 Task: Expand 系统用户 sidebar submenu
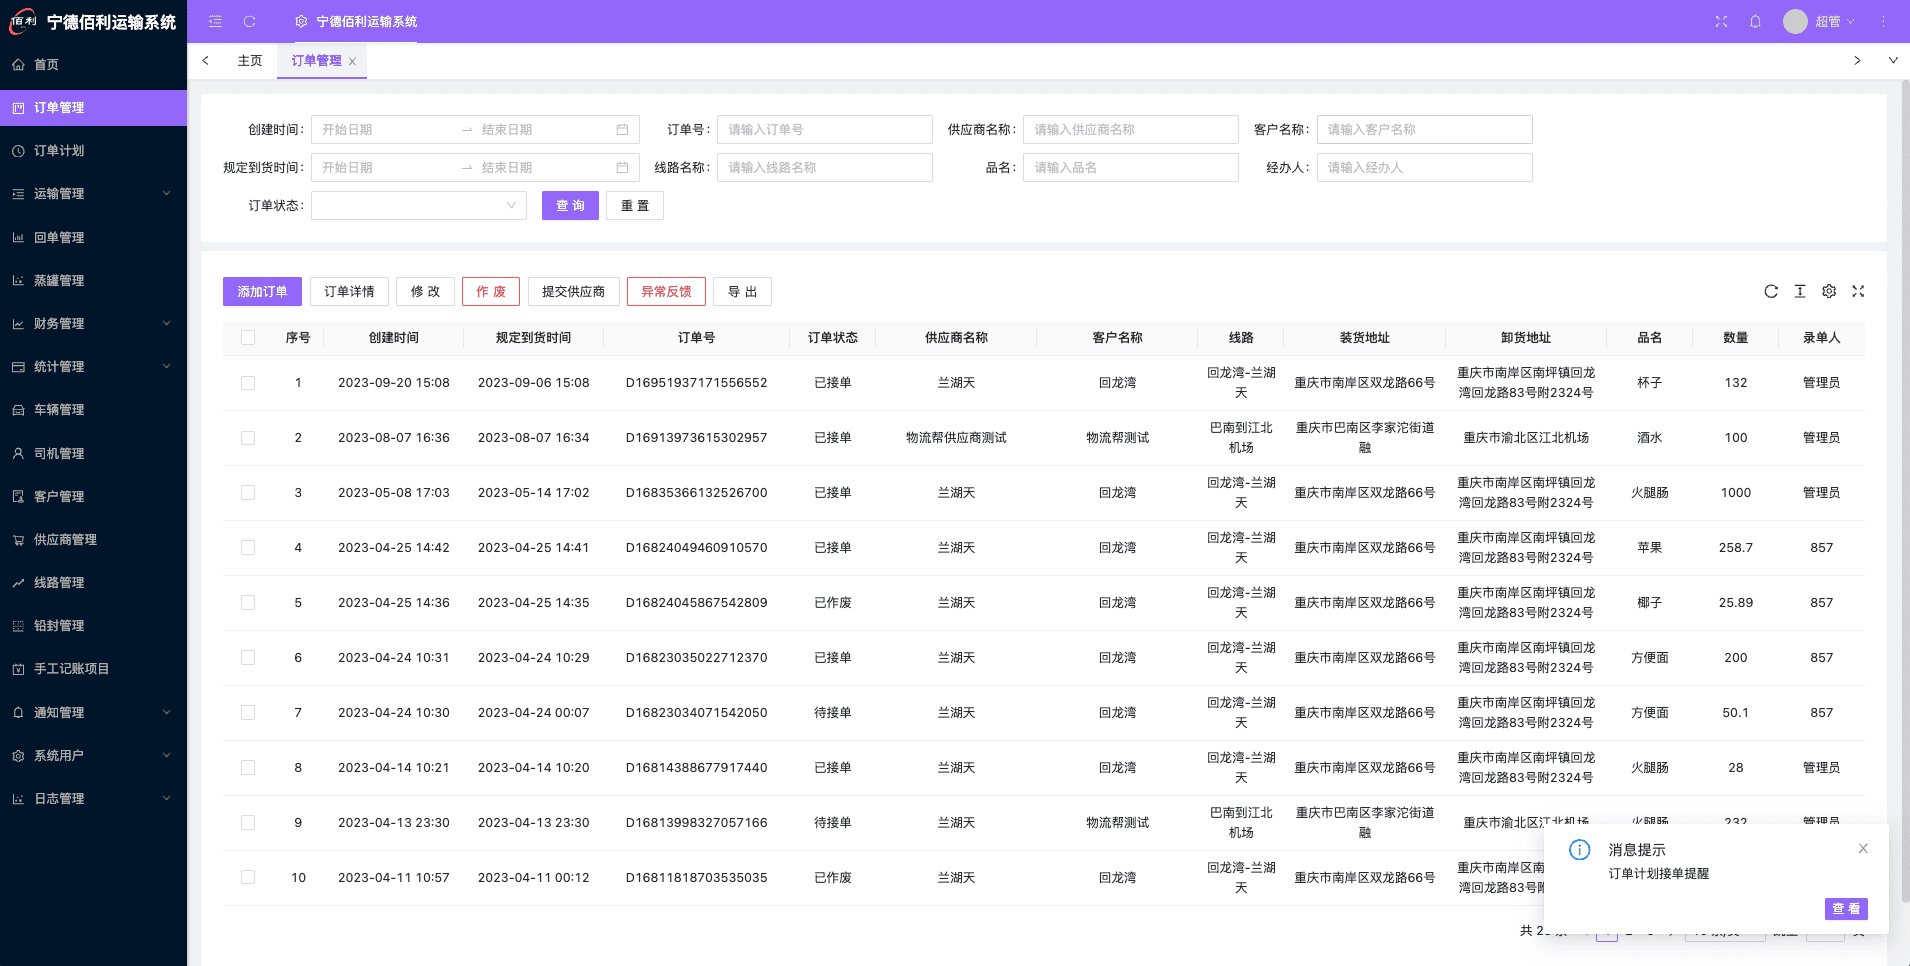[x=93, y=755]
